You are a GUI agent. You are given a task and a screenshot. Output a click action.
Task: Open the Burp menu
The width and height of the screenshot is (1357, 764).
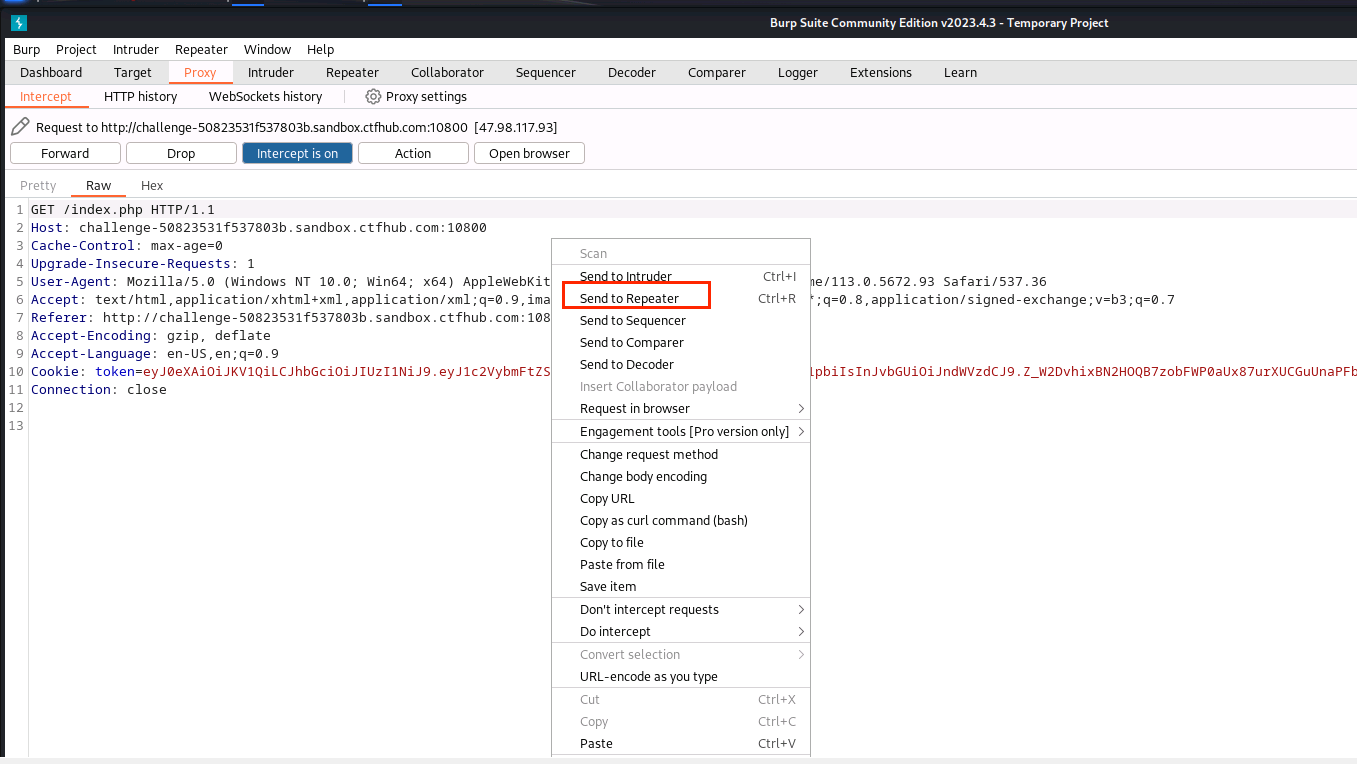pos(27,49)
